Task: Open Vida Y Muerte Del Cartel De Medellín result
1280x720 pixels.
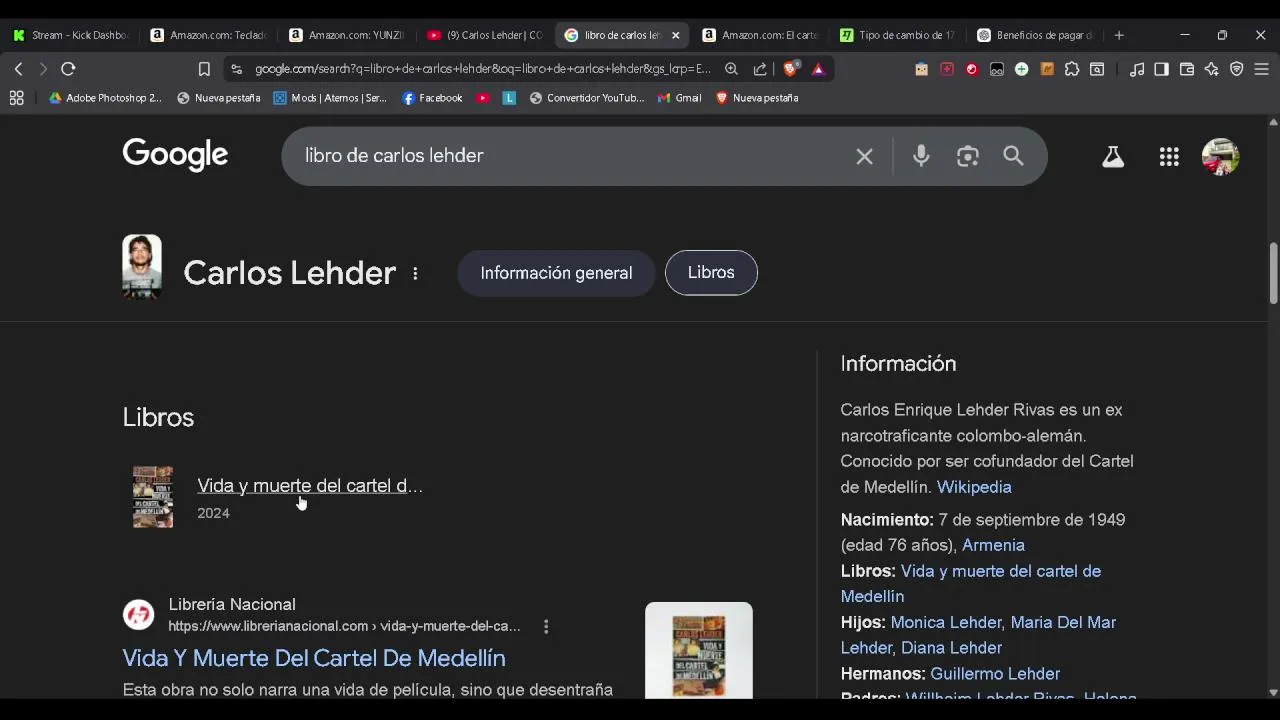Action: (x=314, y=658)
